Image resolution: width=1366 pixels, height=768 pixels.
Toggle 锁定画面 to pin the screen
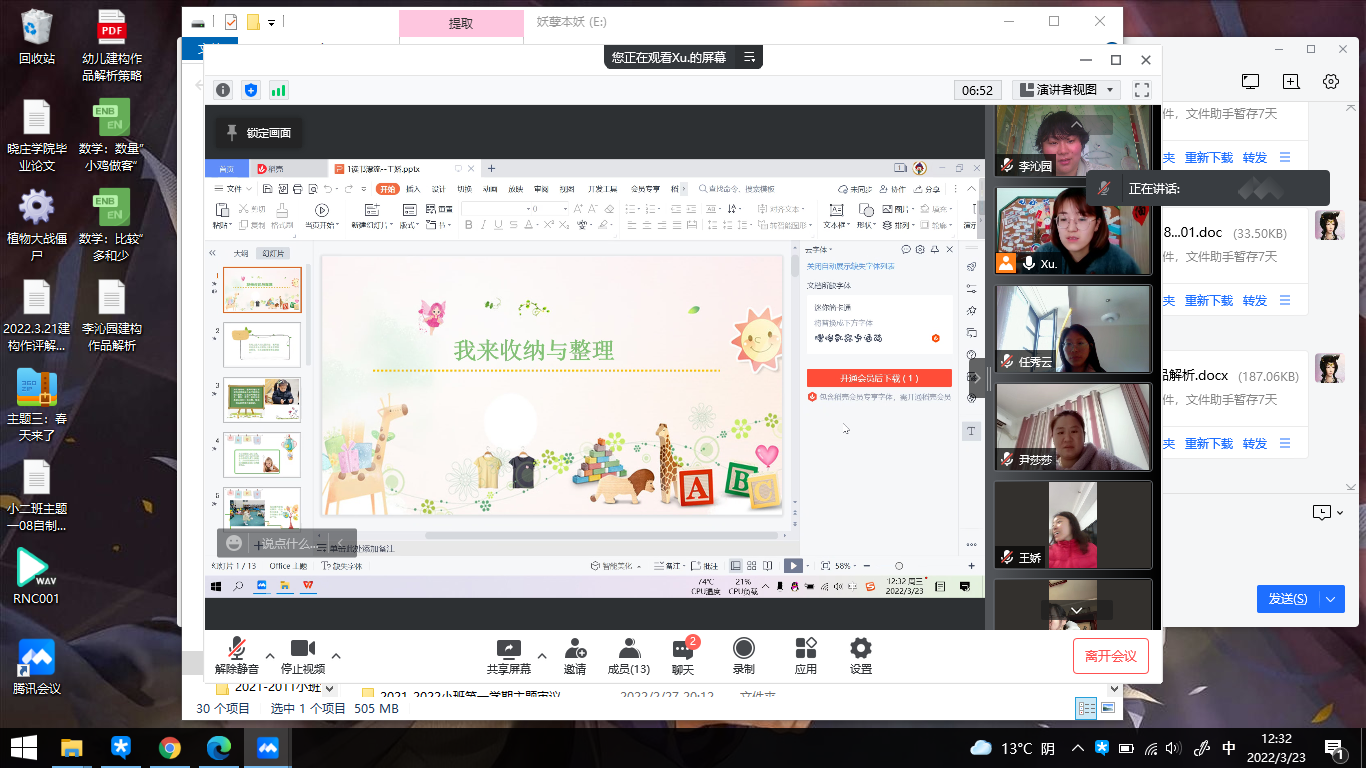click(259, 133)
